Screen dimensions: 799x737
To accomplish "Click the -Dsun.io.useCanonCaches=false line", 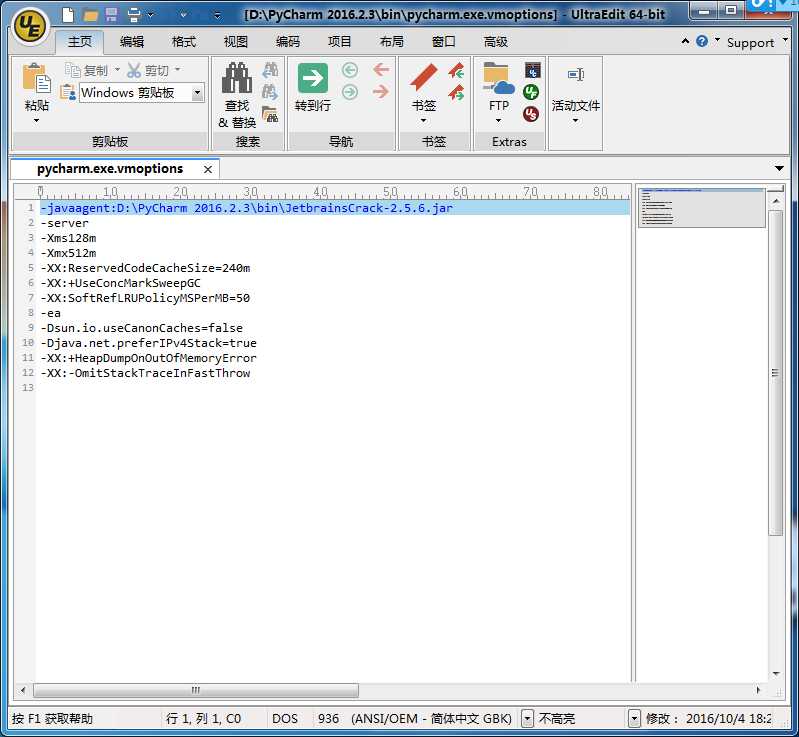I will coord(142,328).
